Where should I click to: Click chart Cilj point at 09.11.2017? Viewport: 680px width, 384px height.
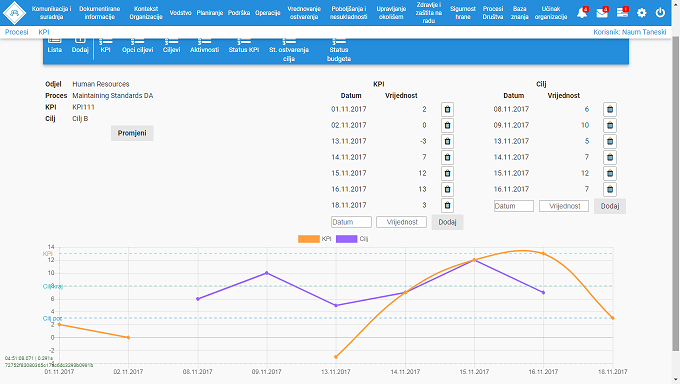[x=267, y=273]
